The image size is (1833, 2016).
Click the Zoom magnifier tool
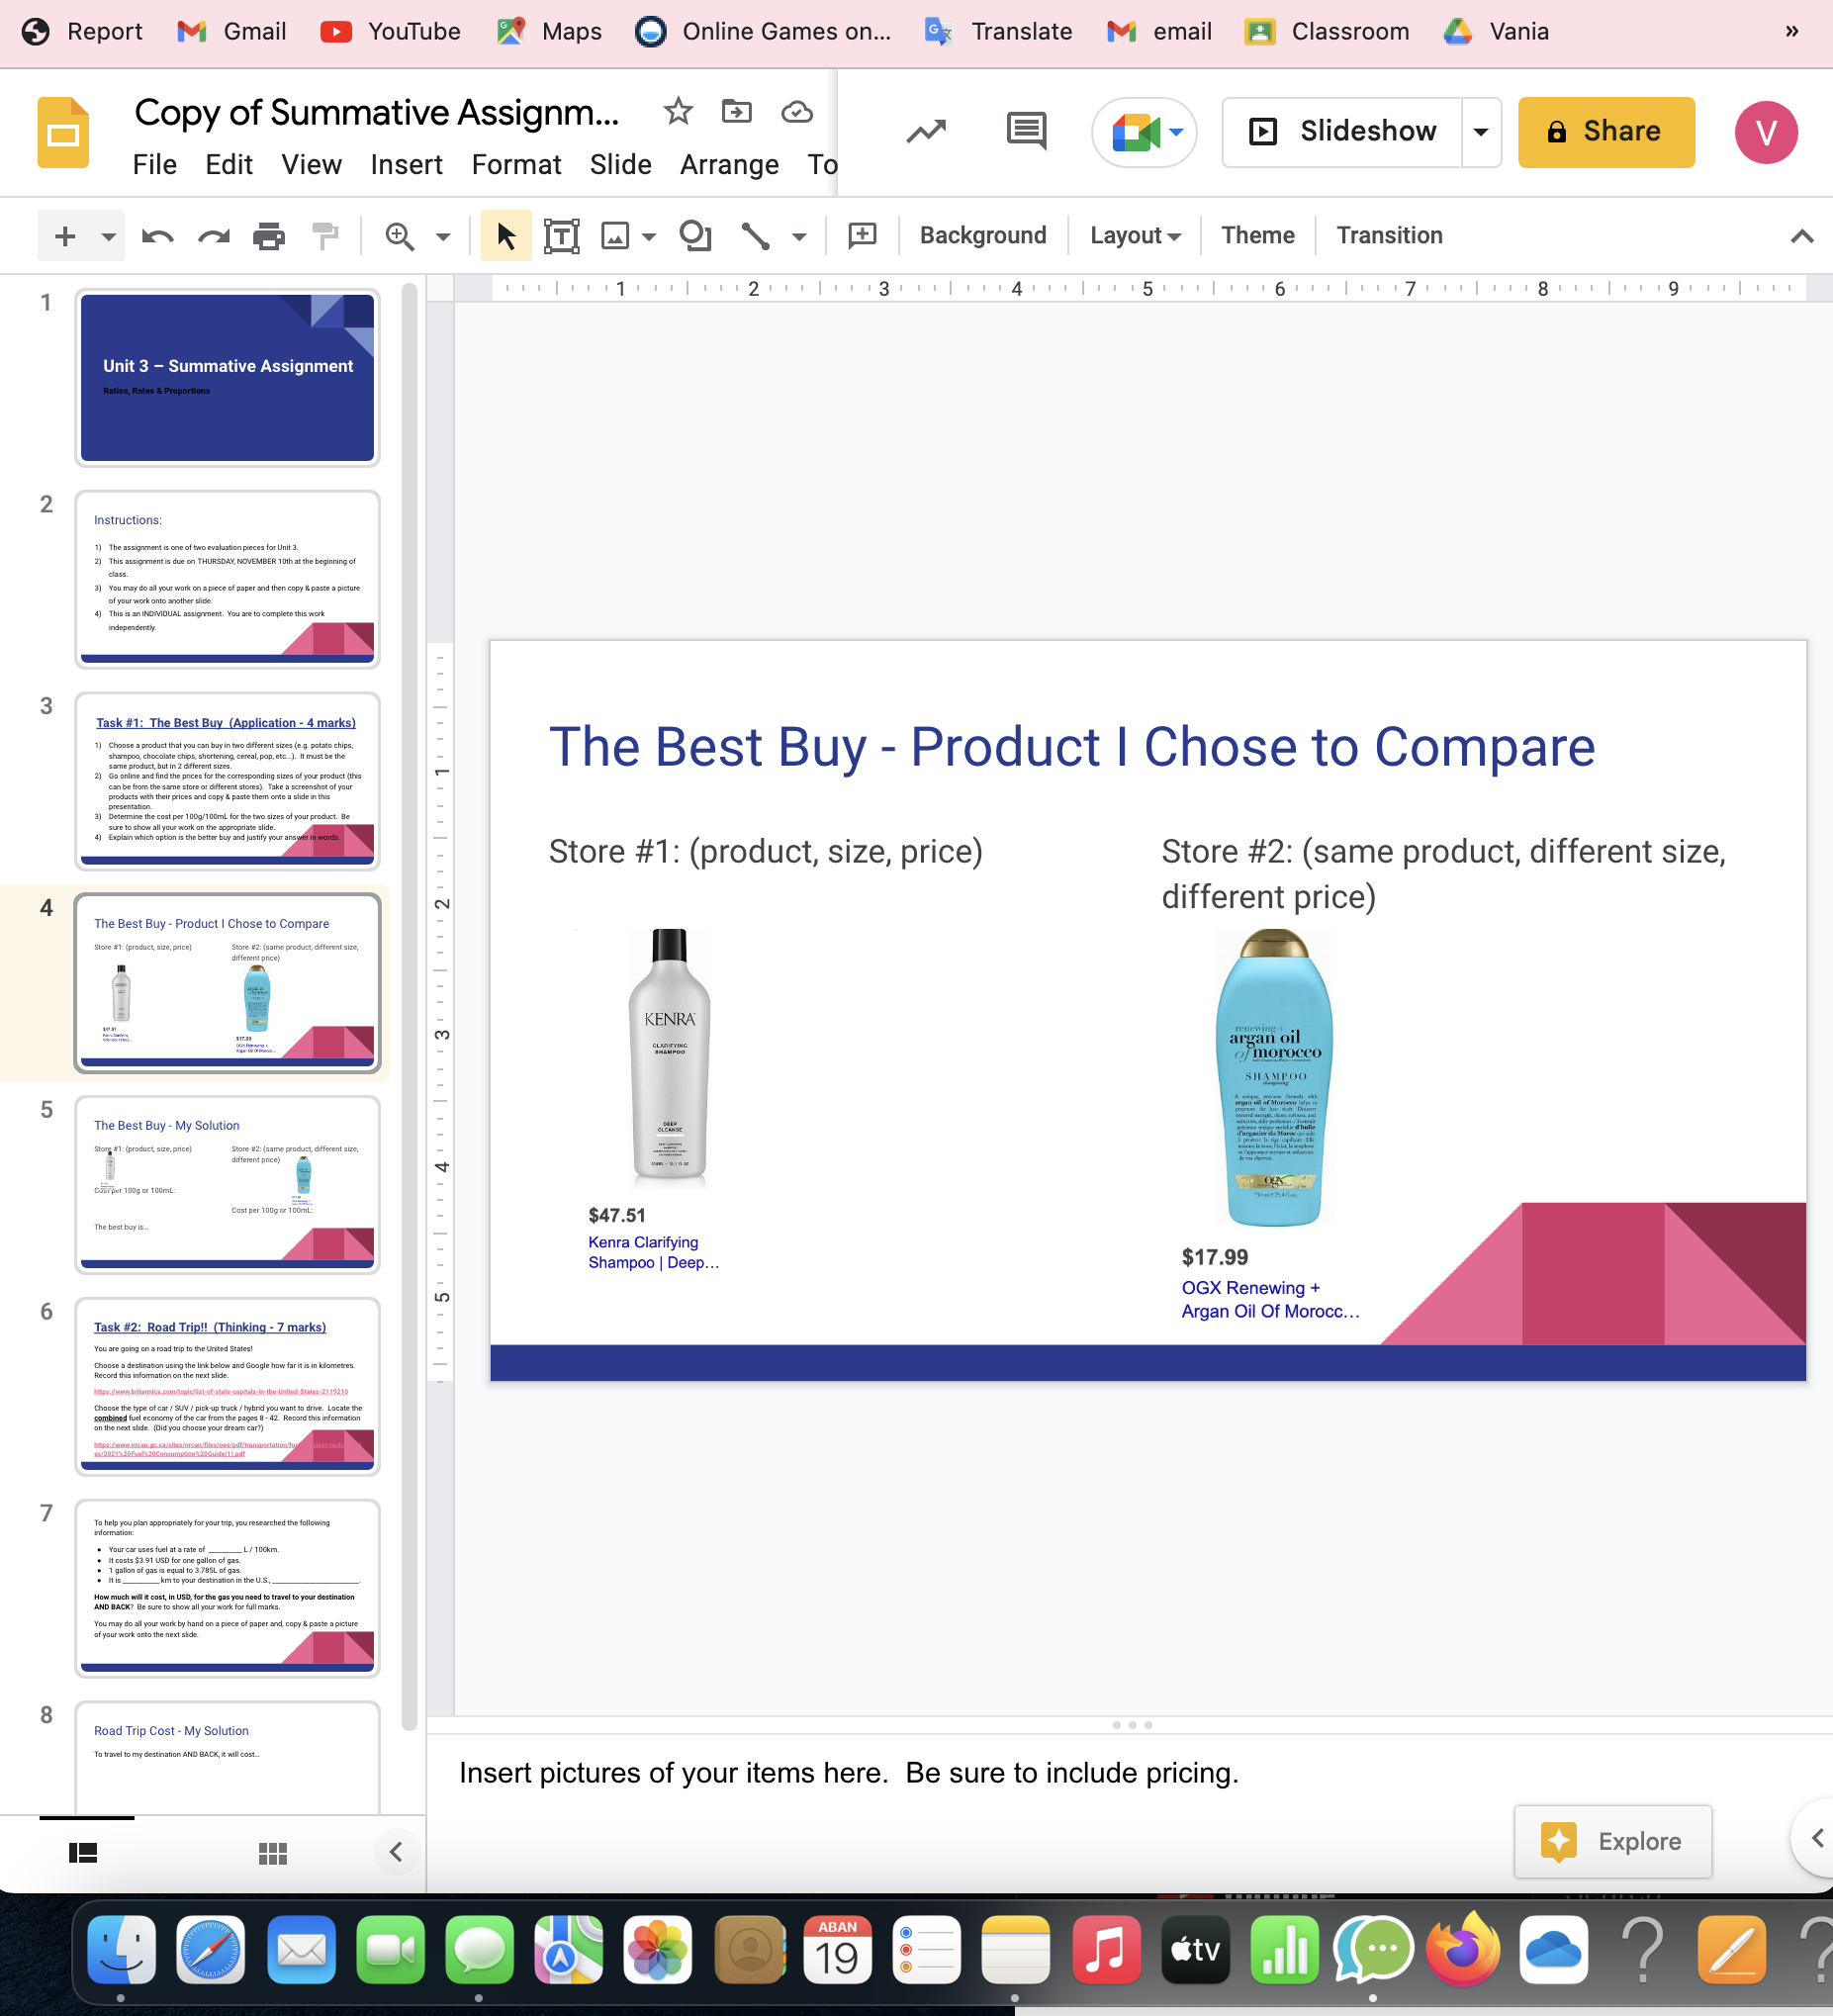point(400,236)
